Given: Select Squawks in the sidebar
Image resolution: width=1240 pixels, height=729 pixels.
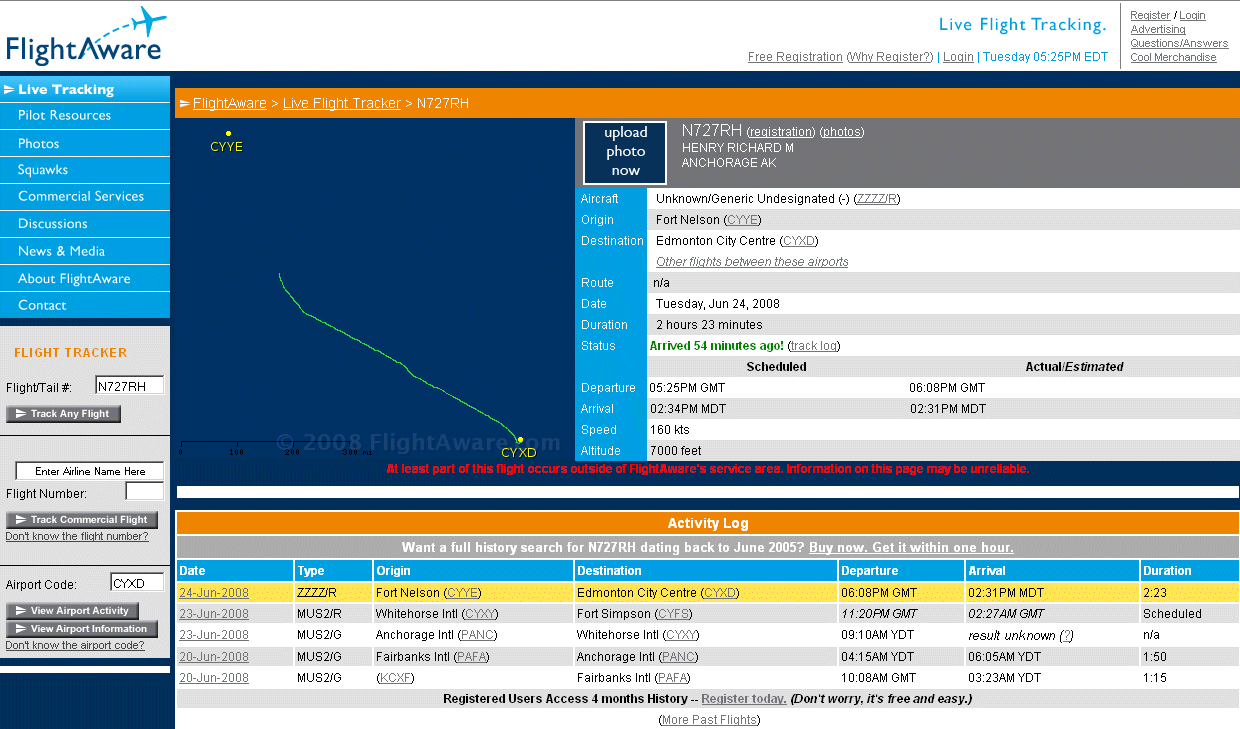Looking at the screenshot, I should pos(85,170).
